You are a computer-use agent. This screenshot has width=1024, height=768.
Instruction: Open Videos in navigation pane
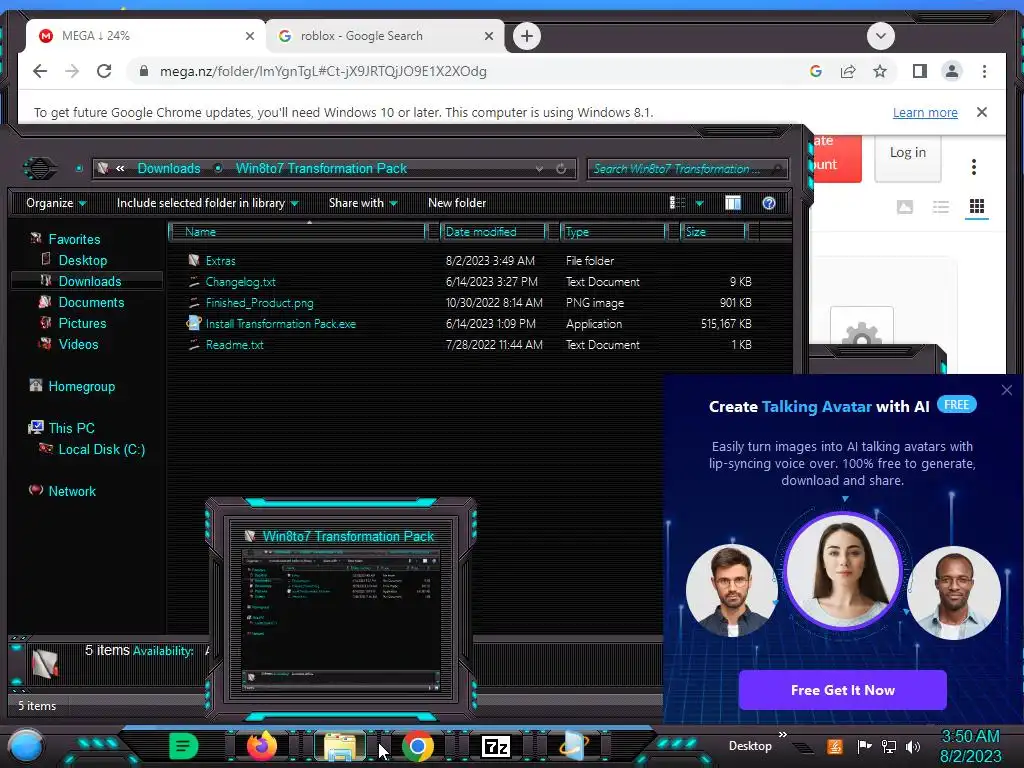78,344
